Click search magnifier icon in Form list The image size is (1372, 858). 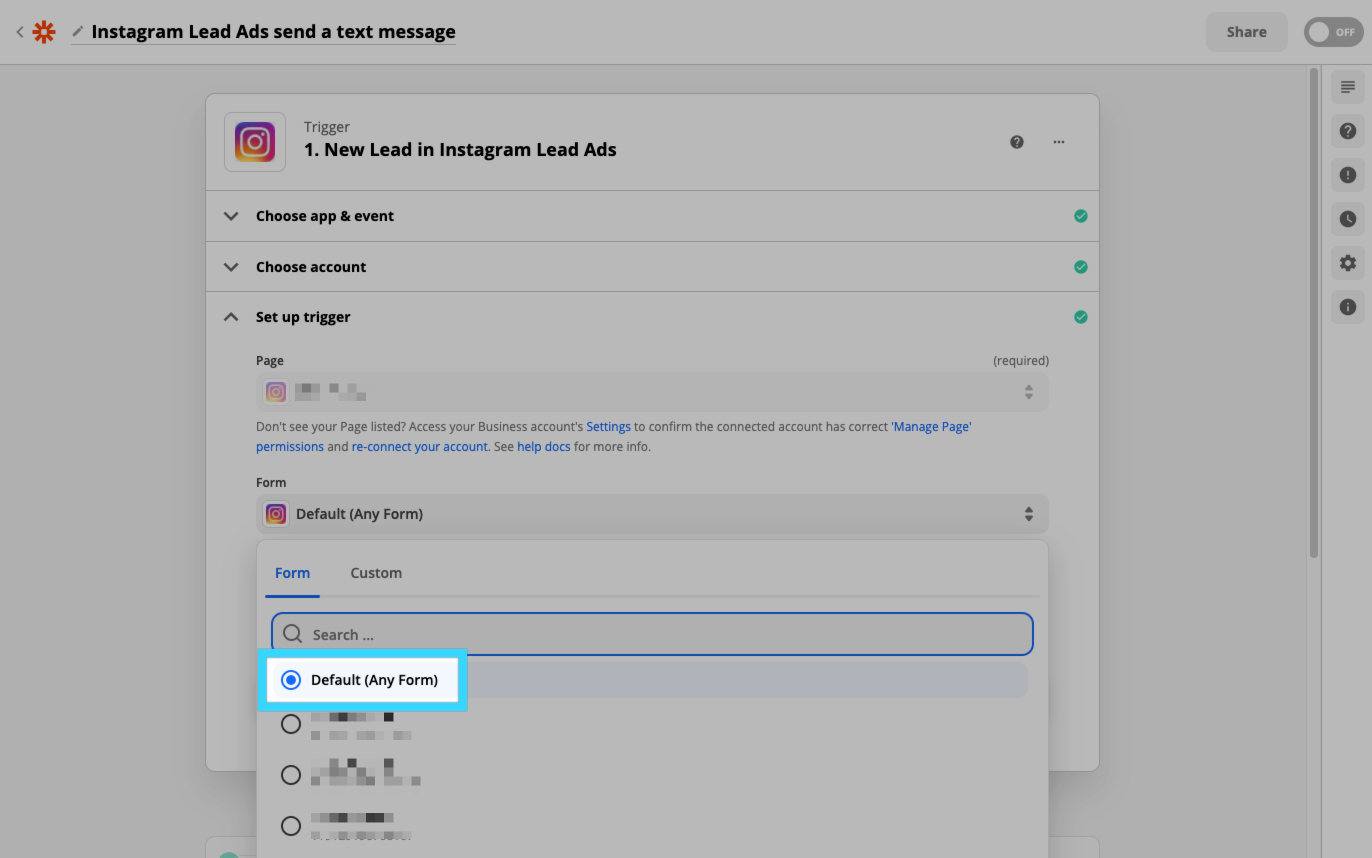(292, 634)
